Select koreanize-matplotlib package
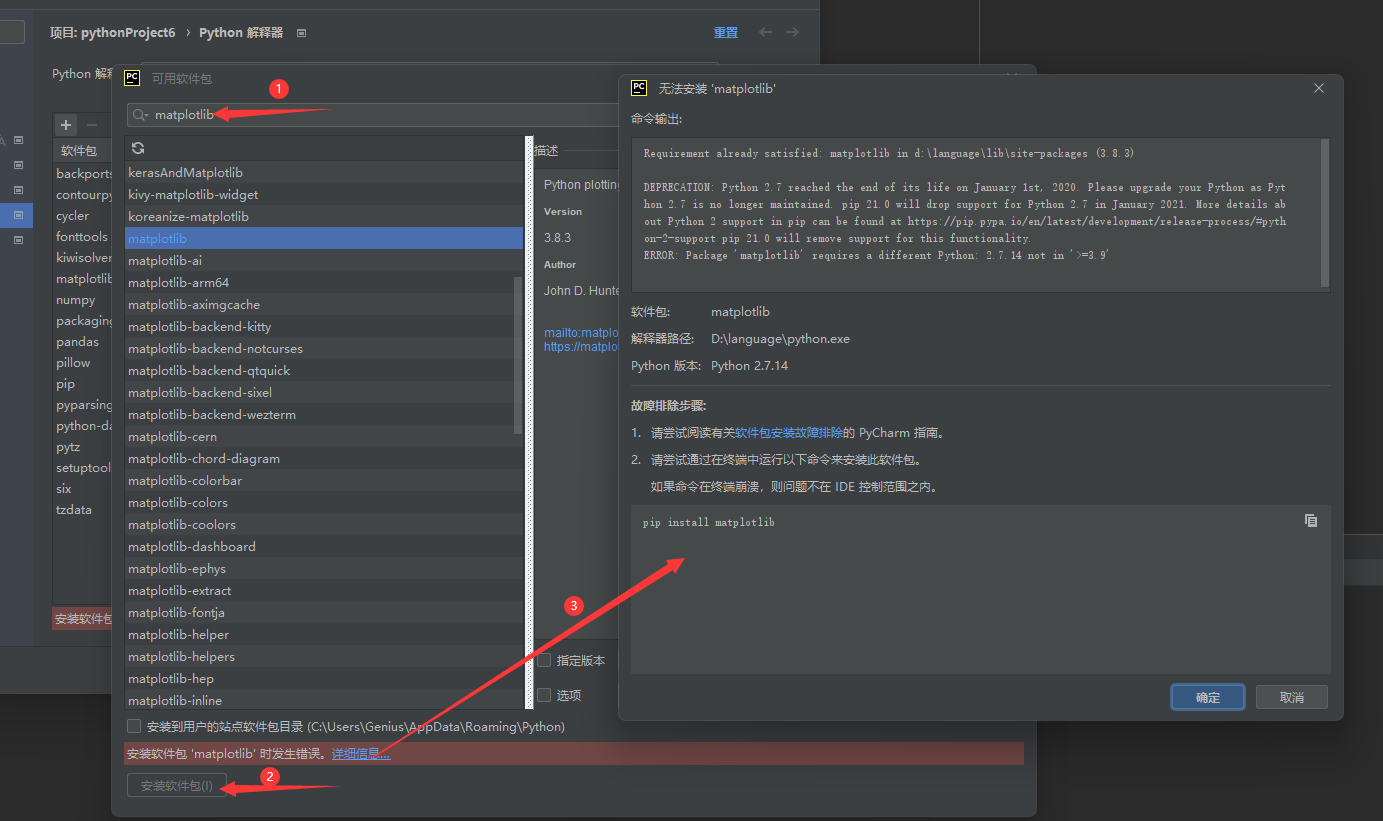The image size is (1383, 821). [x=324, y=216]
